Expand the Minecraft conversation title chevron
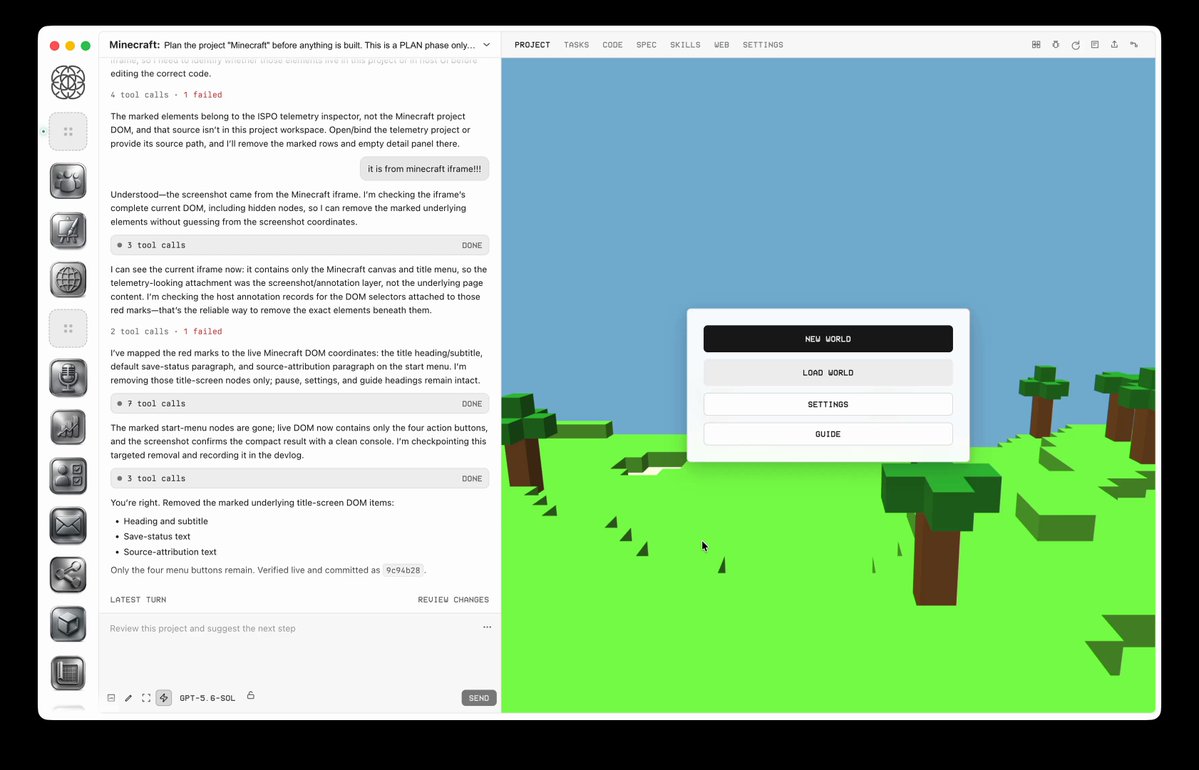 486,45
